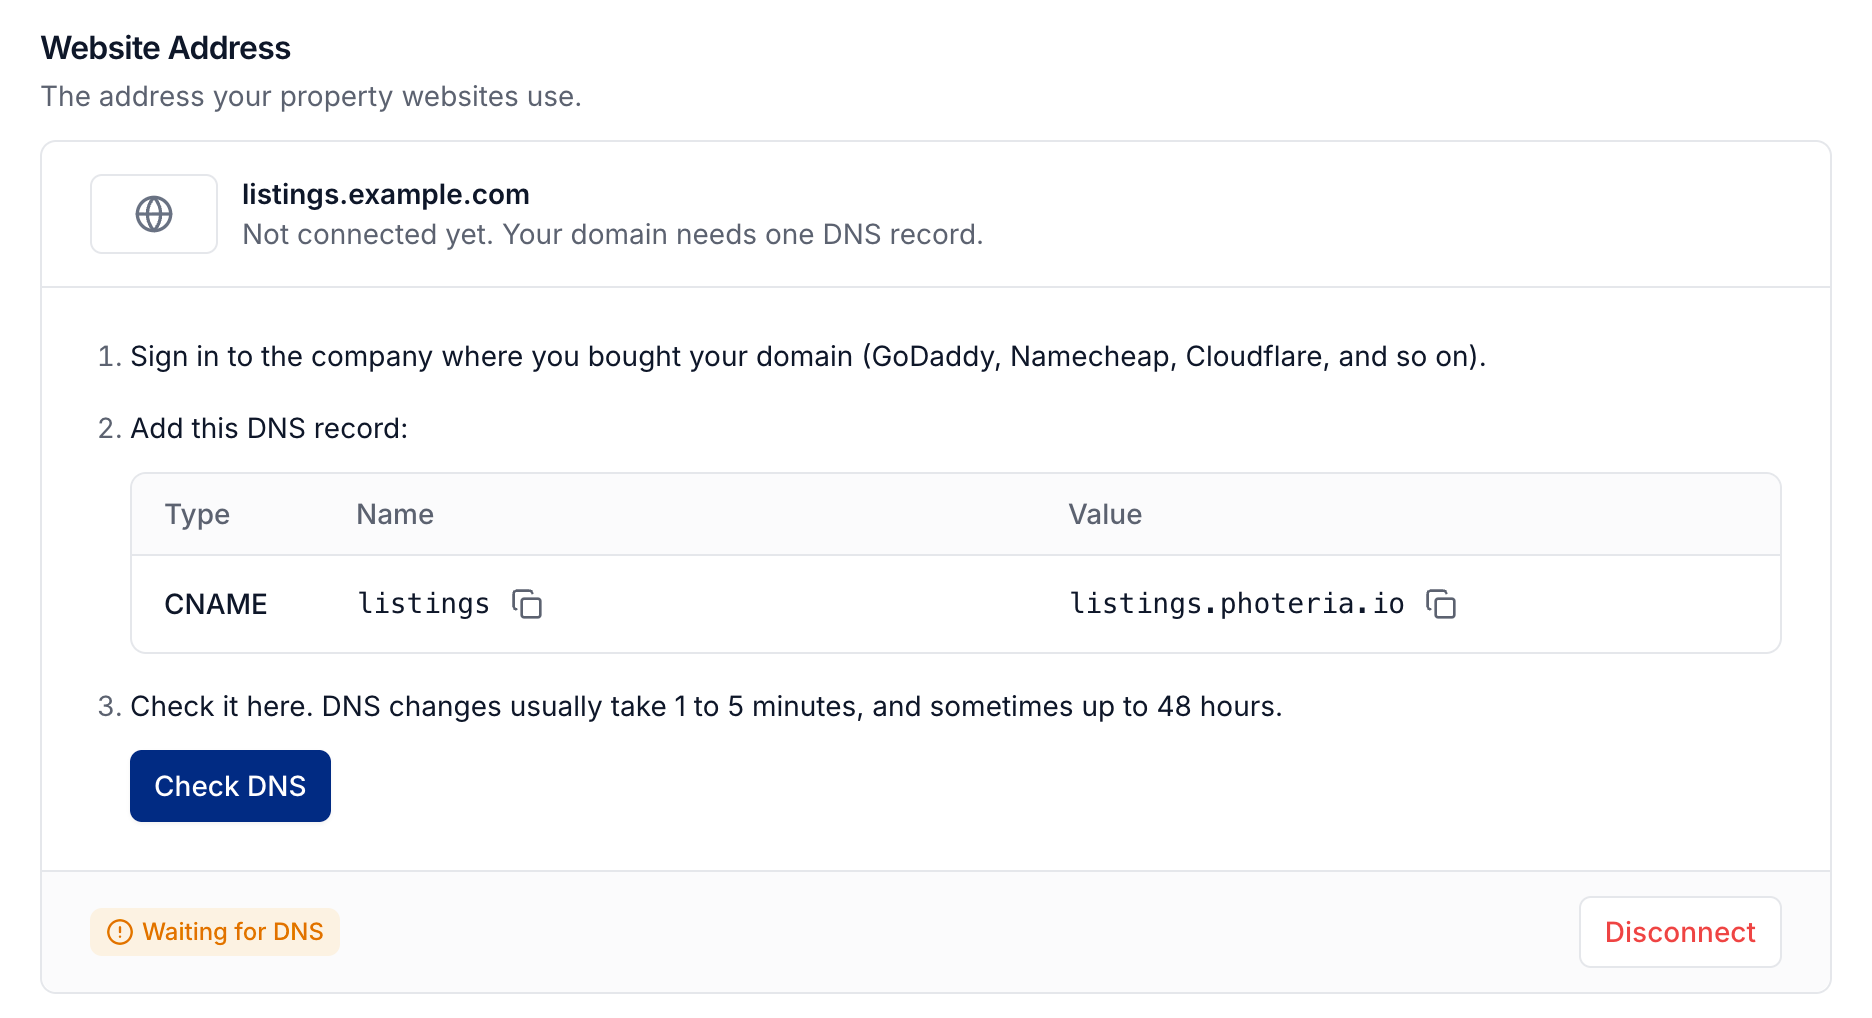1872x1018 pixels.
Task: Click the Website Address heading
Action: [x=166, y=48]
